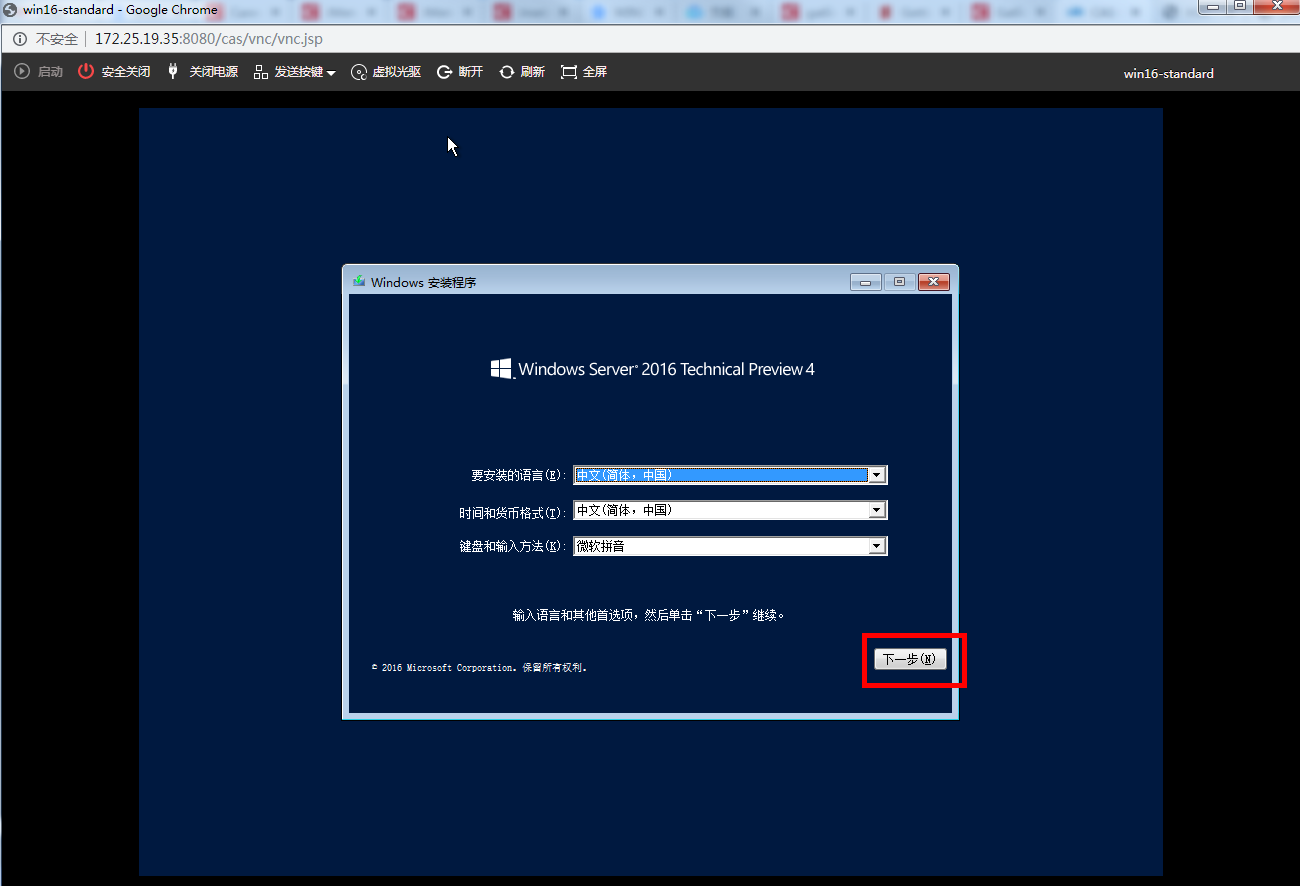Maximize the Windows 安装程序 window
The width and height of the screenshot is (1300, 886).
coord(899,282)
